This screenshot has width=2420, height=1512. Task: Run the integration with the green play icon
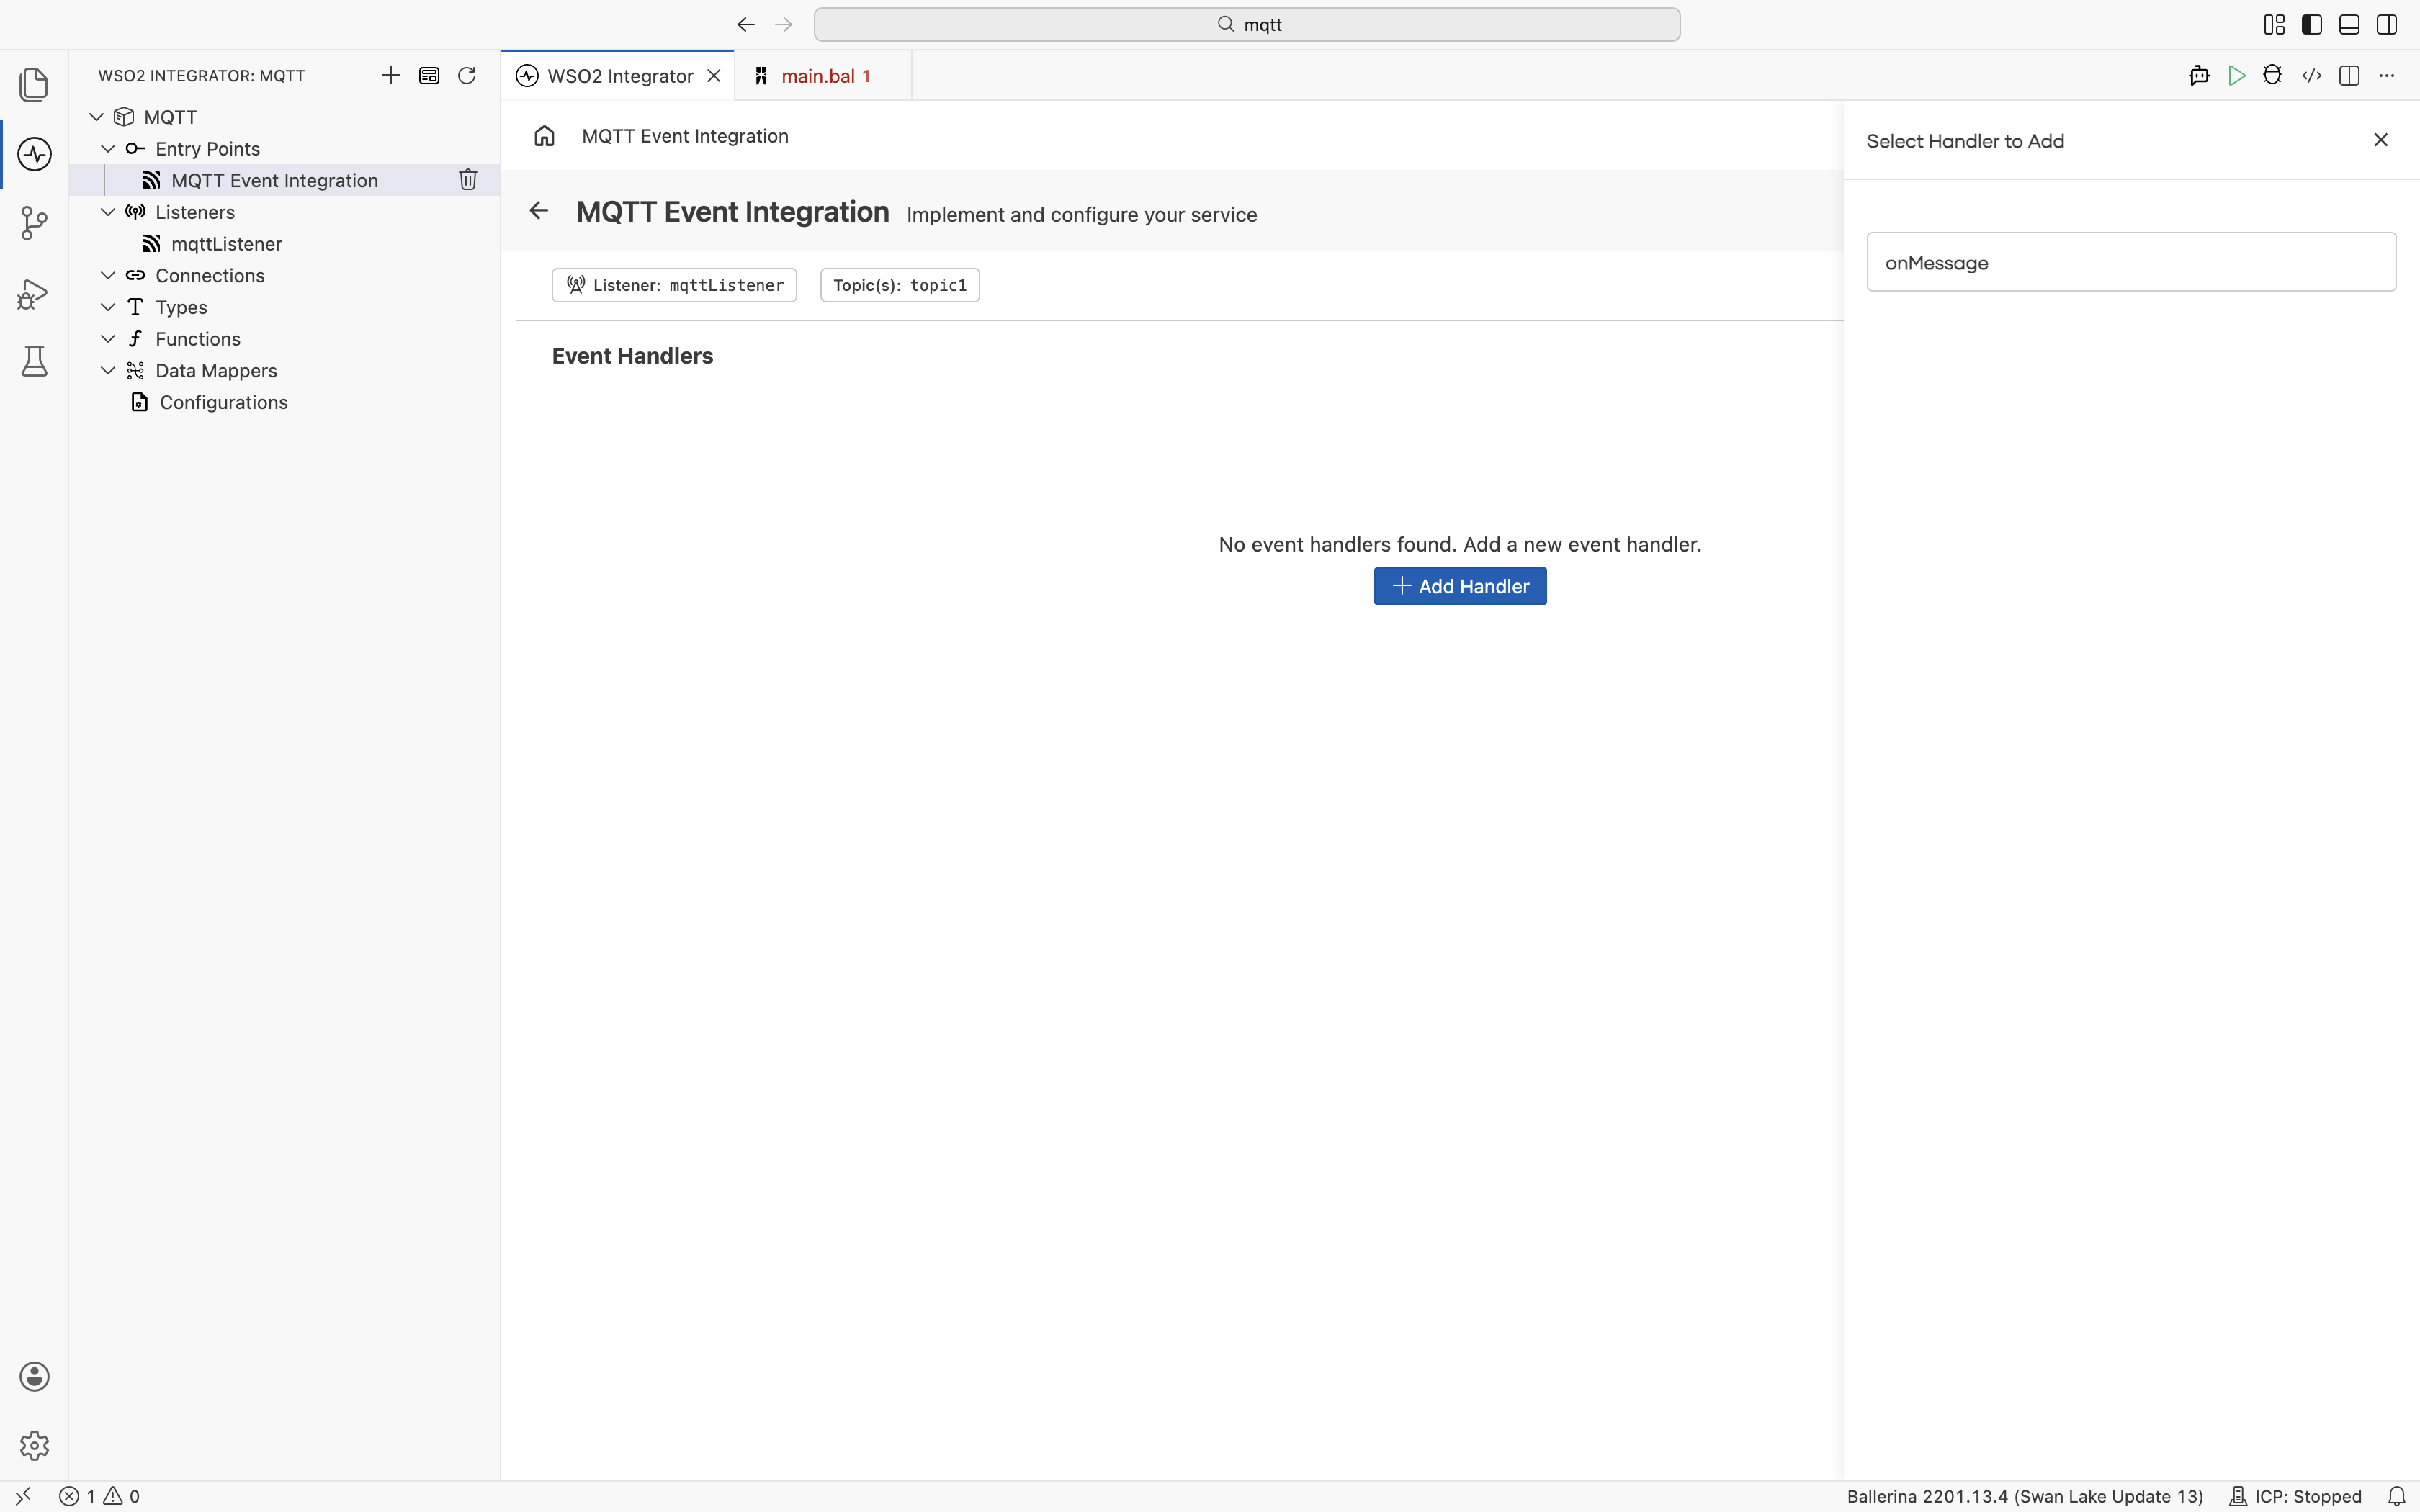(2237, 76)
